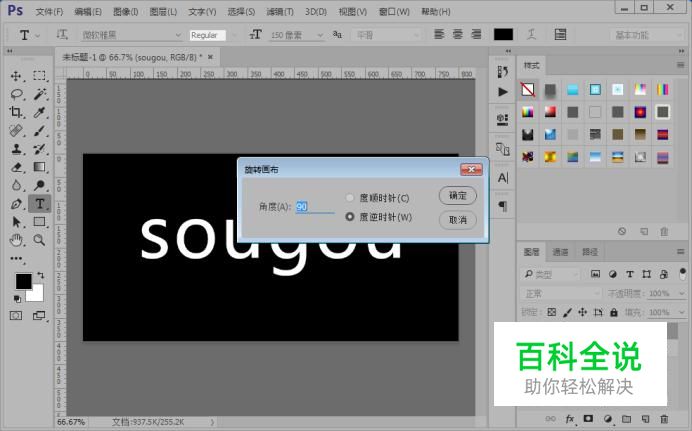The width and height of the screenshot is (692, 431).
Task: Select the Move tool
Action: (16, 76)
